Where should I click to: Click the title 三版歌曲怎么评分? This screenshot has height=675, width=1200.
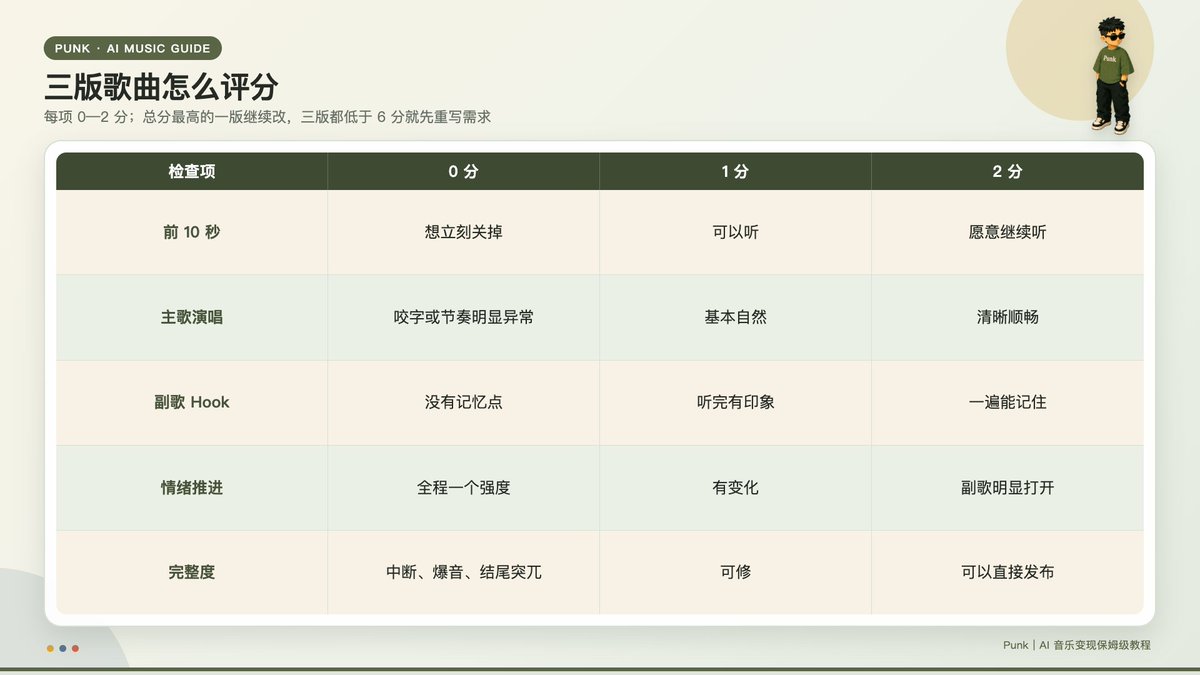point(161,87)
